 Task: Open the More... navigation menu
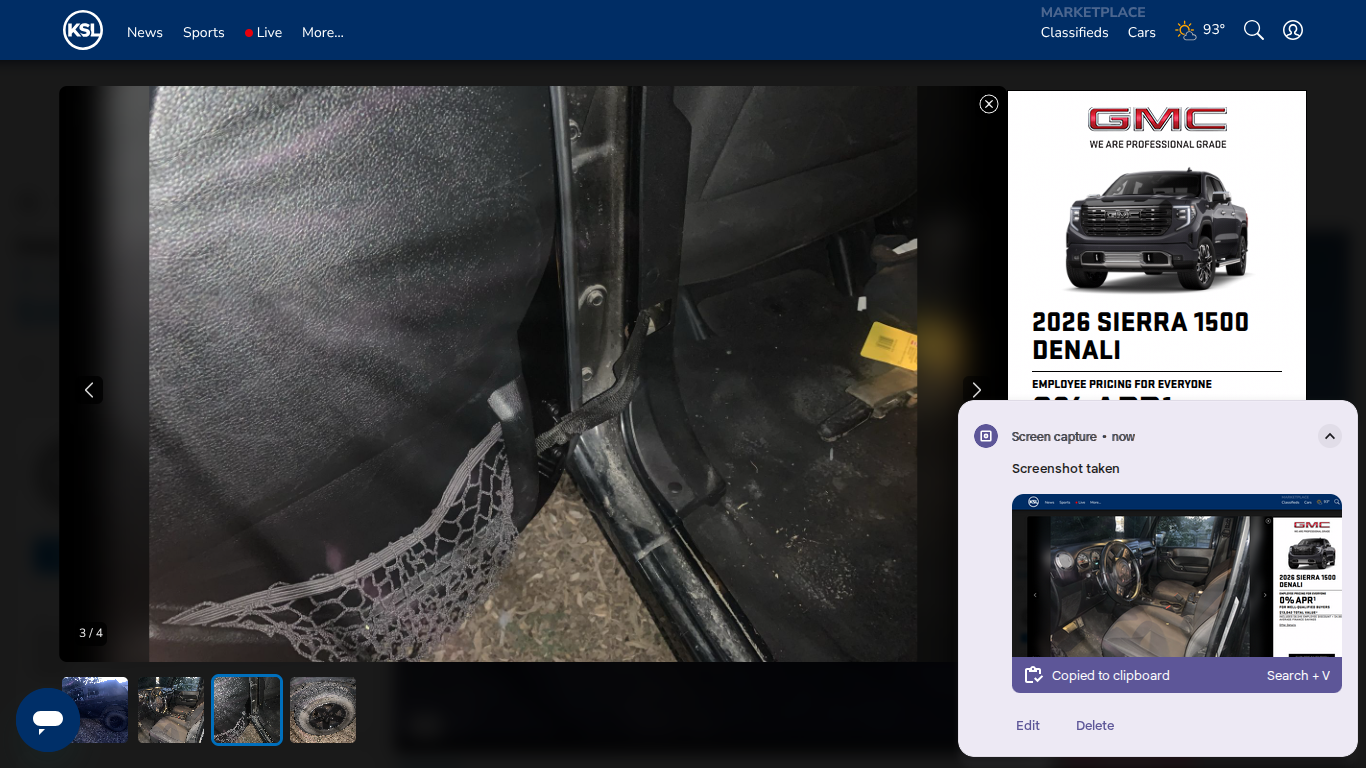click(x=322, y=32)
